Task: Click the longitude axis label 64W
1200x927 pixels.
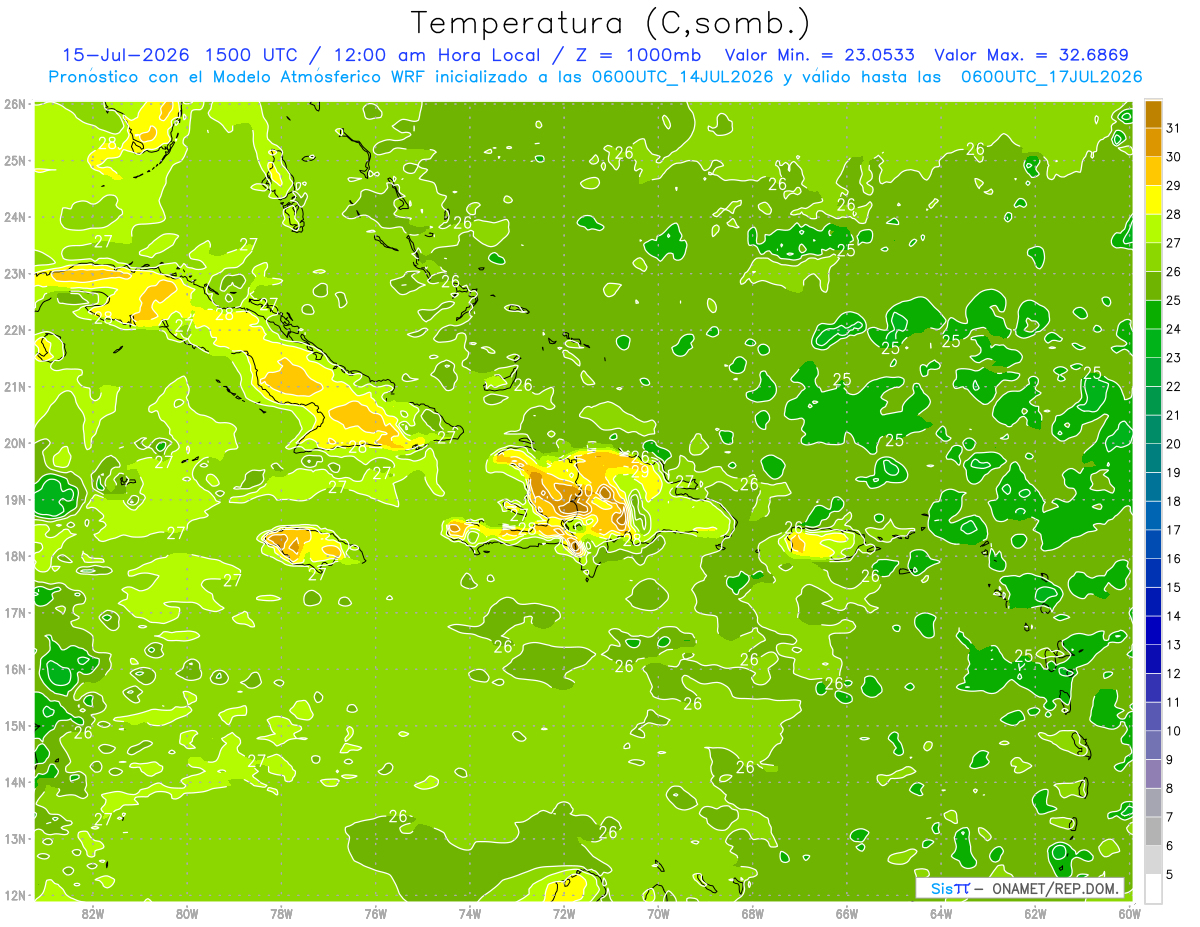Action: [941, 913]
